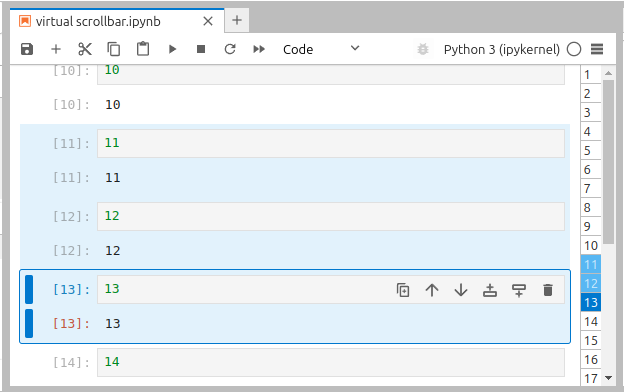This screenshot has width=624, height=392.
Task: Open a new launcher tab with plus
Action: click(x=237, y=20)
